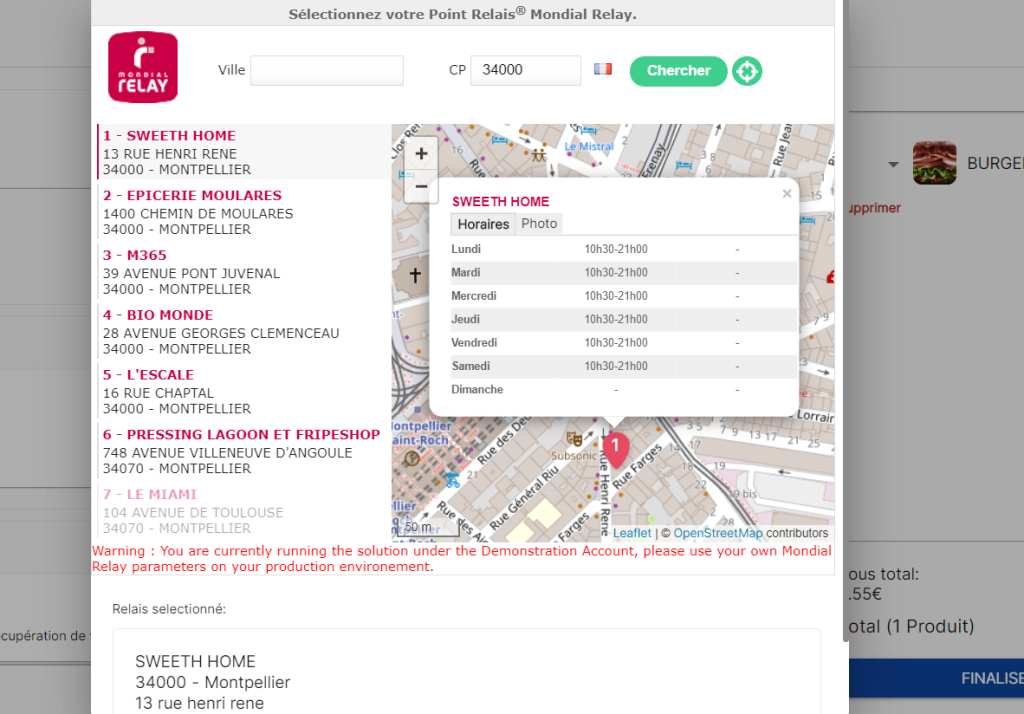Select relay 1 - SWEETH HOME
1024x714 pixels.
click(244, 152)
